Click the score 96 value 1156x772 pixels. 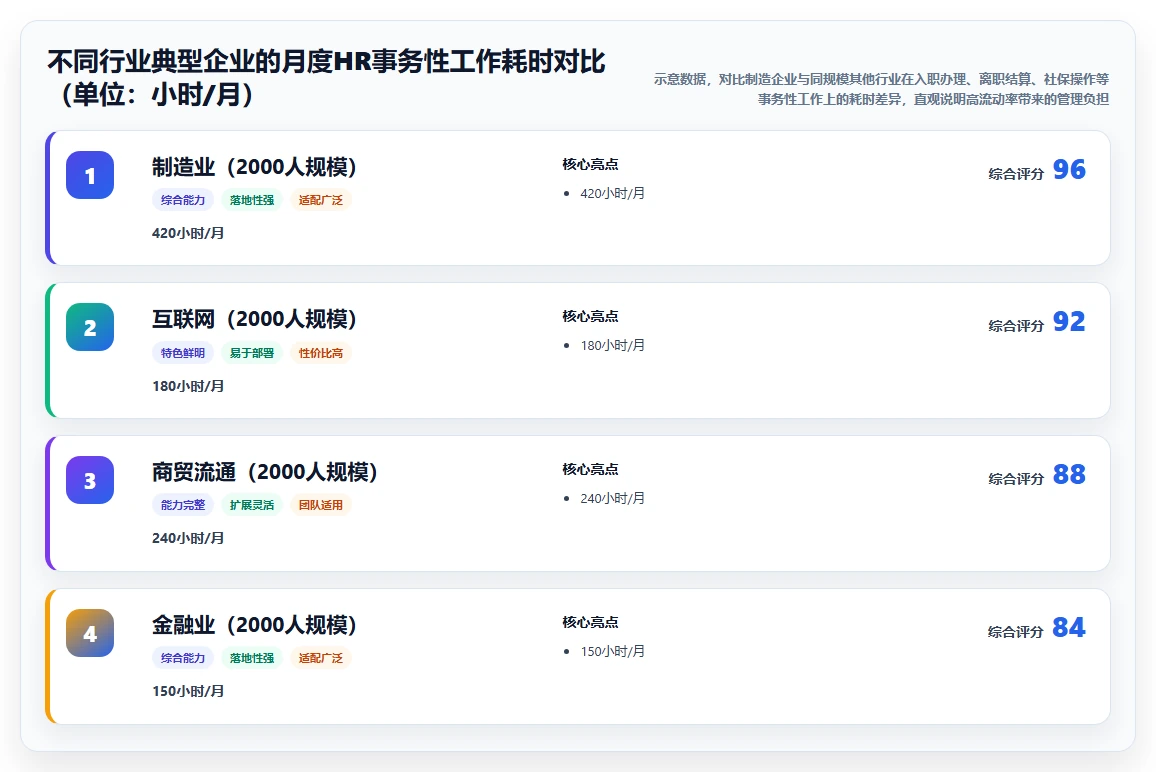(1069, 170)
